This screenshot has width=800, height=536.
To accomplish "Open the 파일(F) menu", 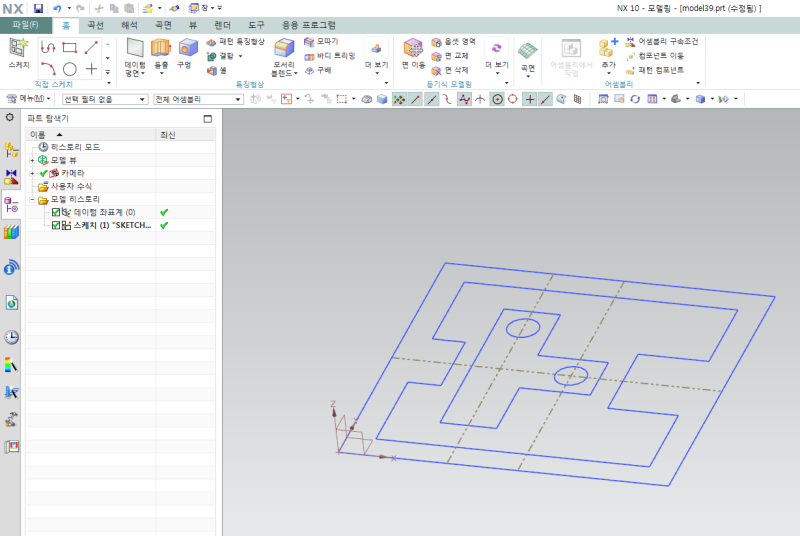I will click(x=25, y=24).
